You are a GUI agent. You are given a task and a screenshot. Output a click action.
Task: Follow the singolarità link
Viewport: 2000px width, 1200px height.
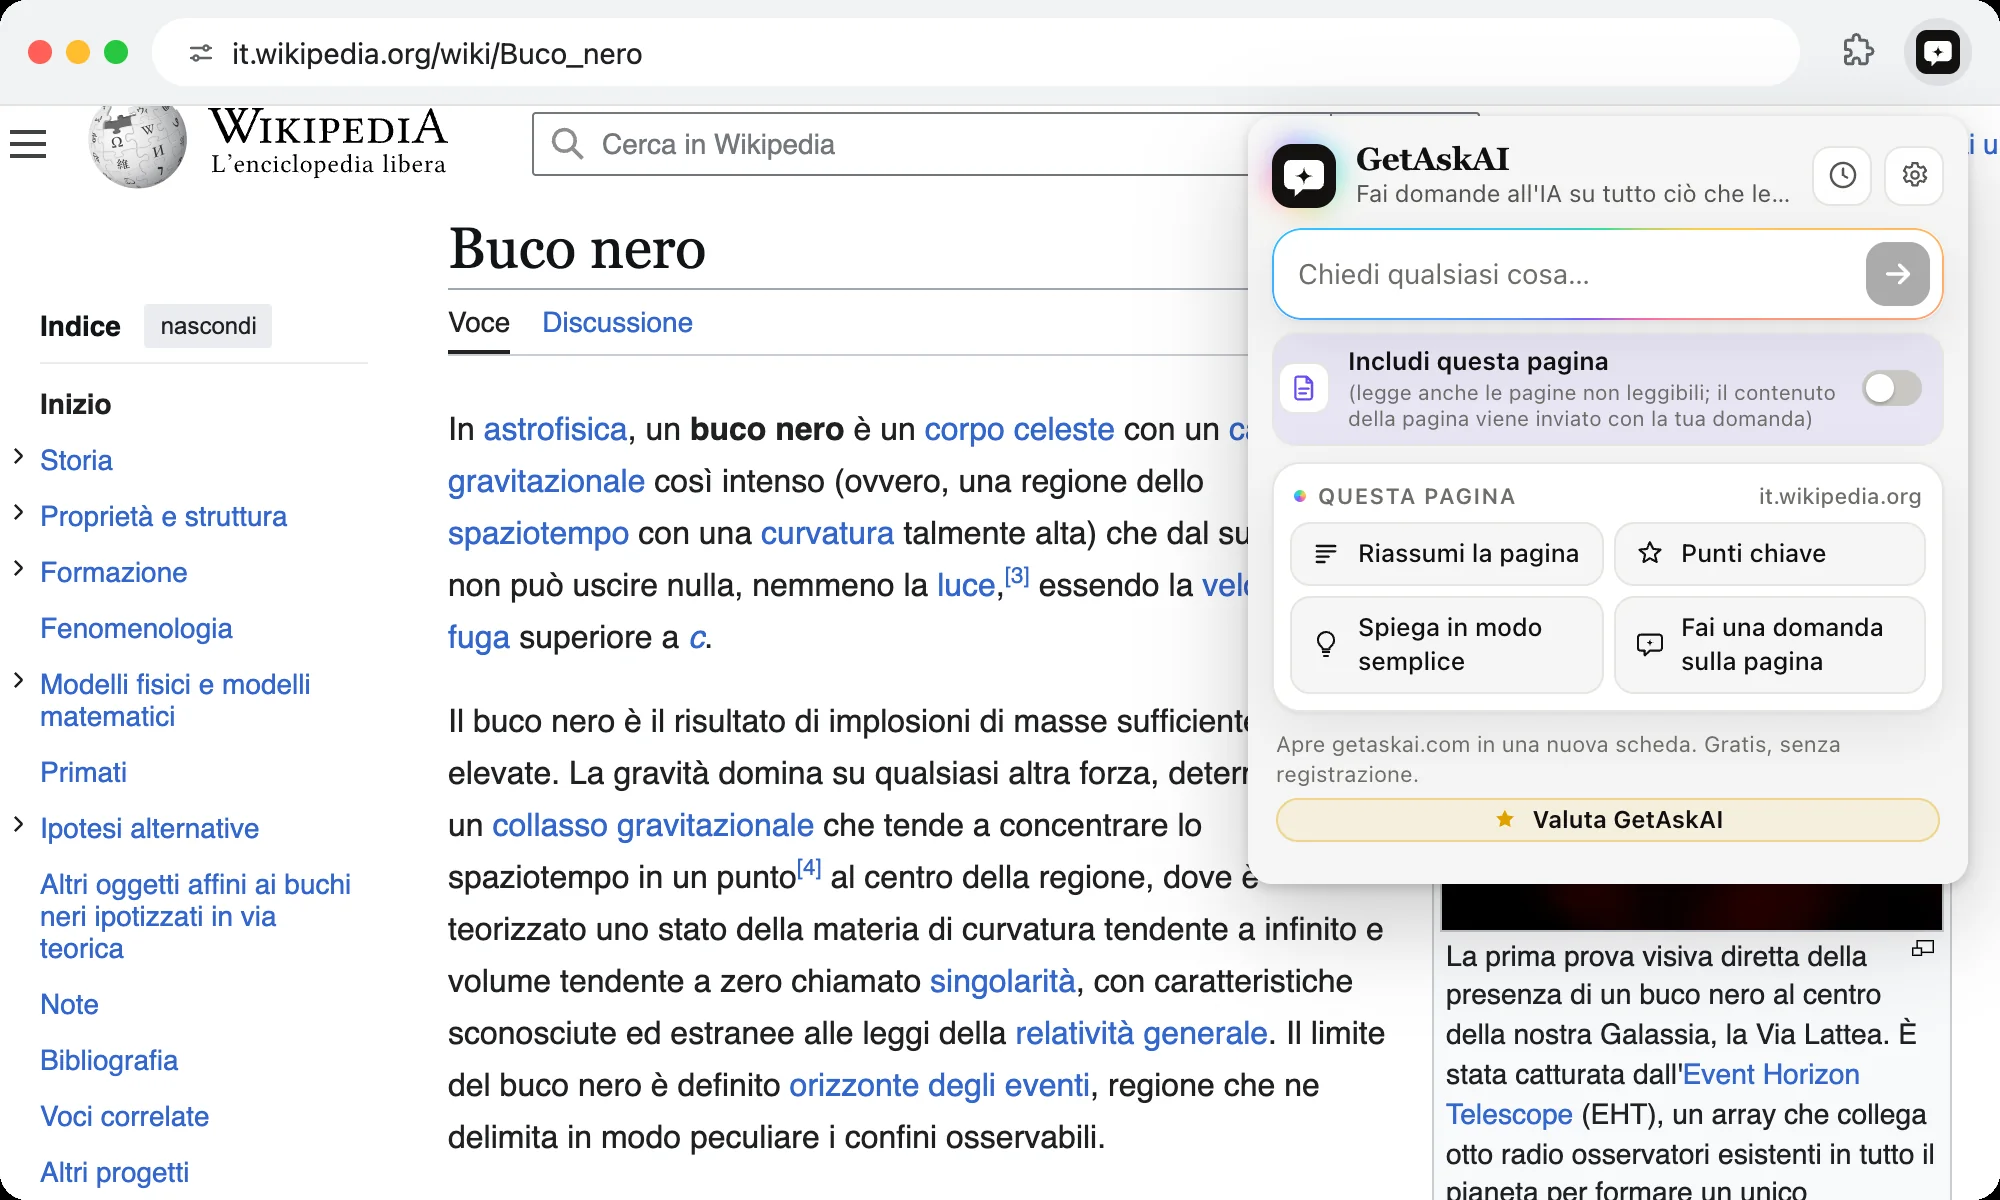(x=1002, y=981)
